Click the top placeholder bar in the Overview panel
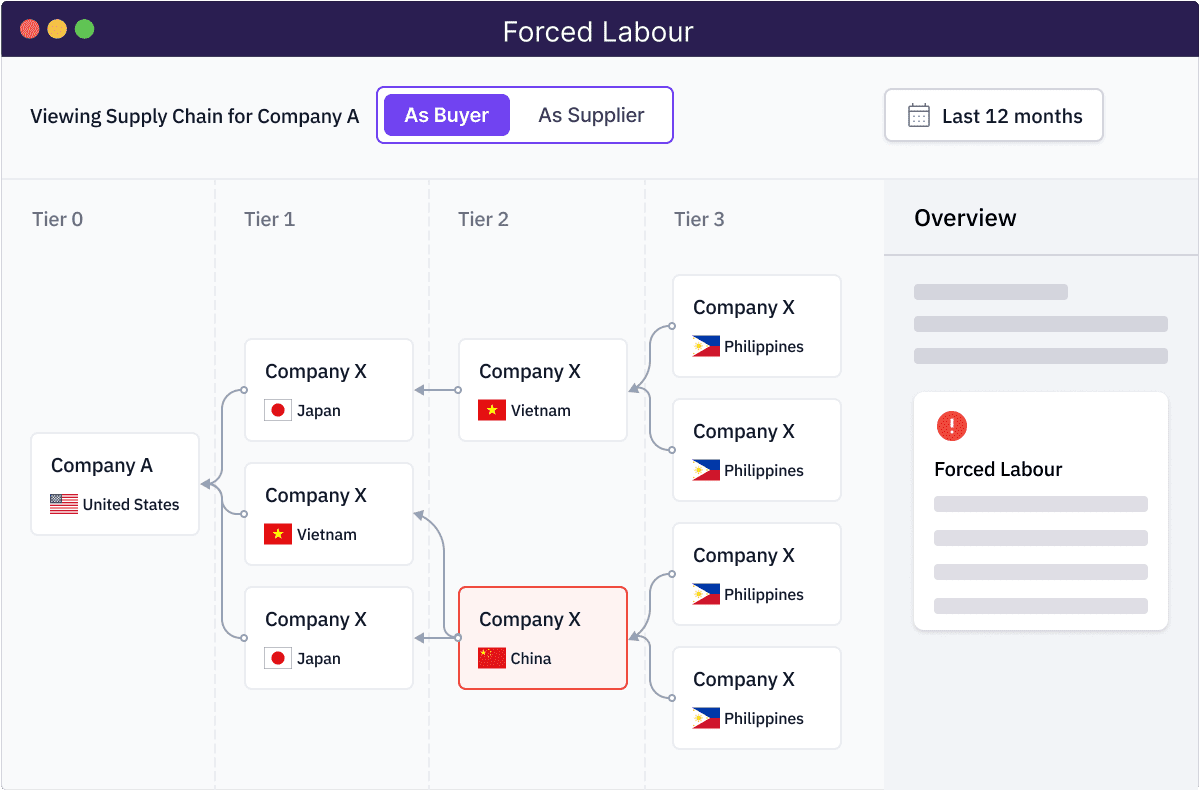Viewport: 1199px width, 790px height. 990,291
